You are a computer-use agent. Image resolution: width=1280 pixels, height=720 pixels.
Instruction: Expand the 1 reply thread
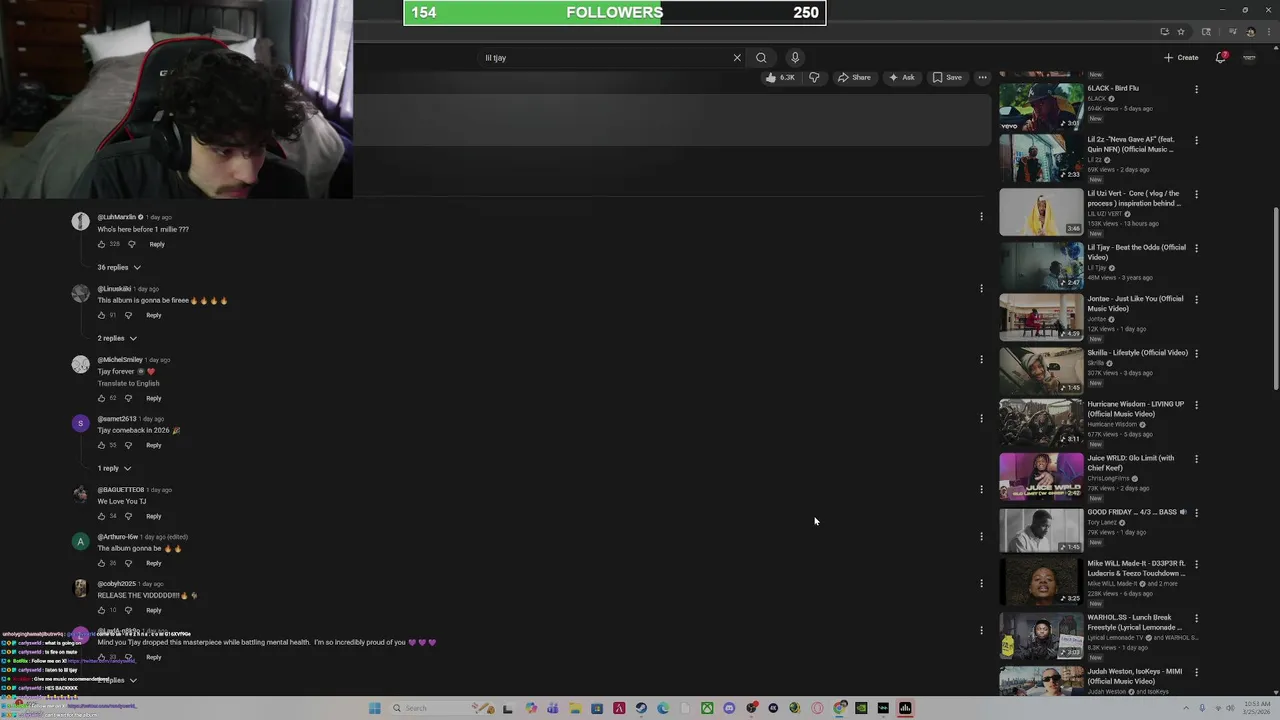[x=114, y=468]
